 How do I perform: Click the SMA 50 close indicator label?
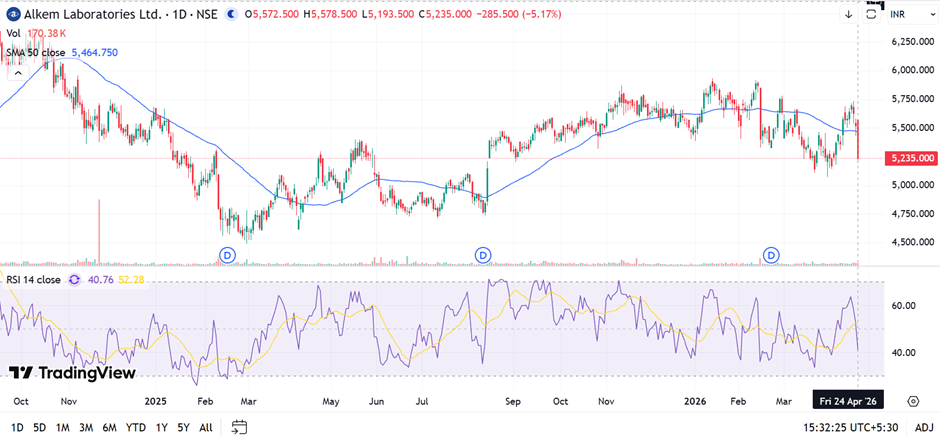click(x=36, y=51)
